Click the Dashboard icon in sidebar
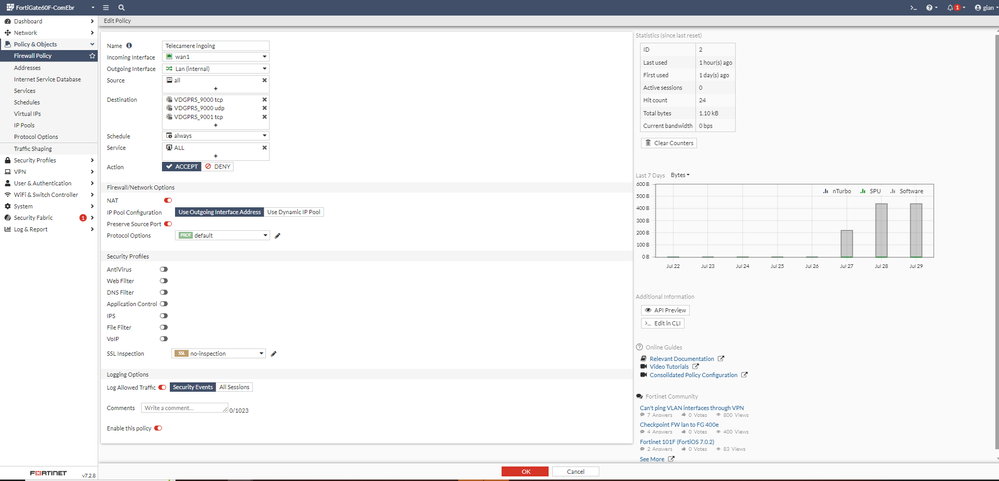 8,22
